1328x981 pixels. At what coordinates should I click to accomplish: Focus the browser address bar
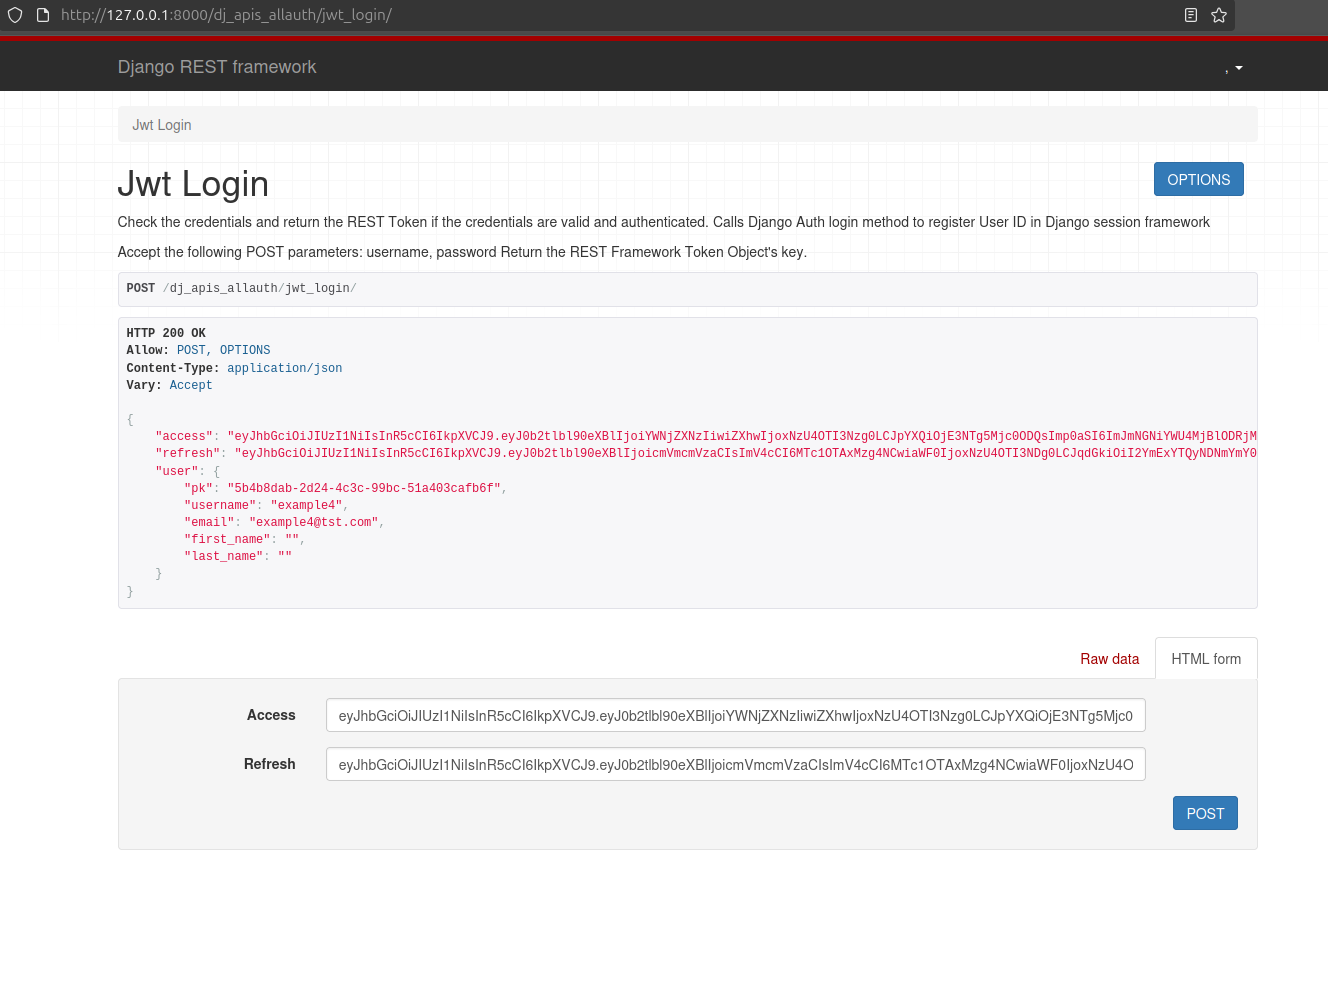click(400, 15)
